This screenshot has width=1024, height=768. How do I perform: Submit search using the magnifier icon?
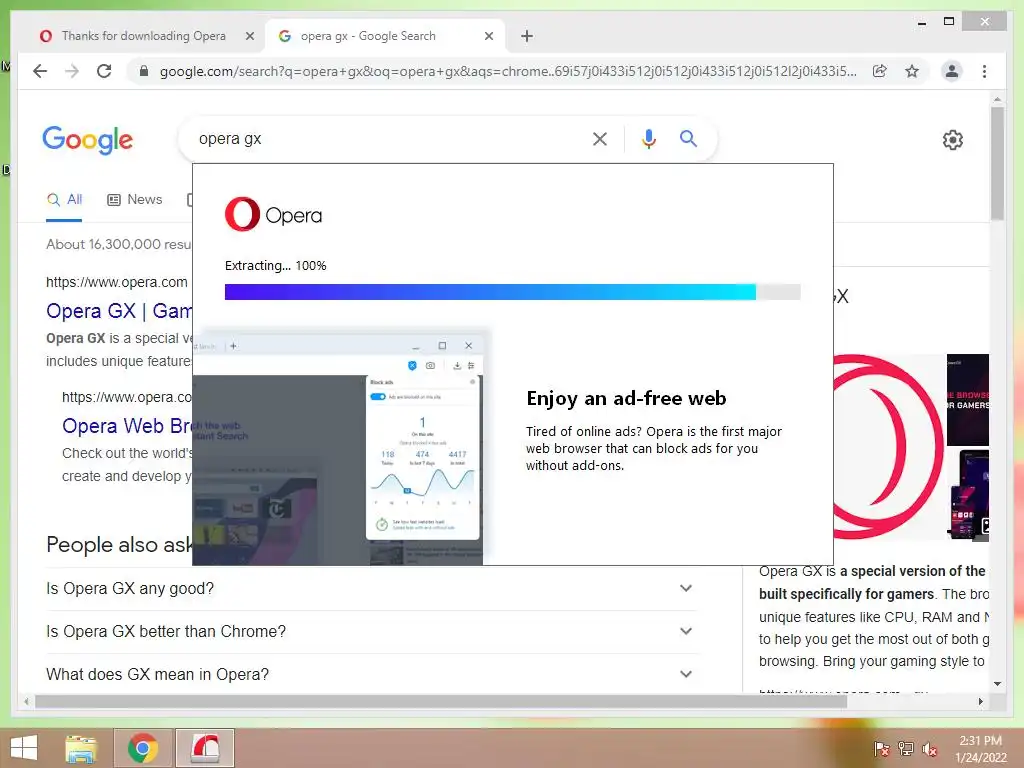(x=688, y=138)
